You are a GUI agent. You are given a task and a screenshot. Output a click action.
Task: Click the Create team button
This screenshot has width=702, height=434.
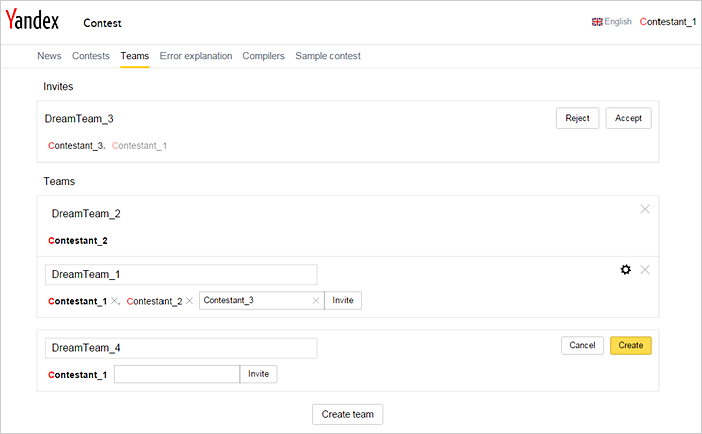(347, 414)
